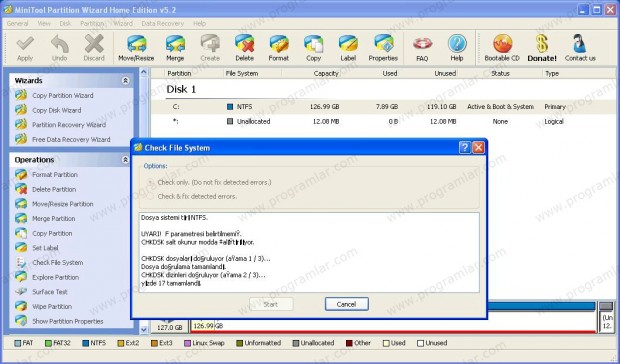620x364 pixels.
Task: Close the Check File System dialog
Action: coord(478,148)
